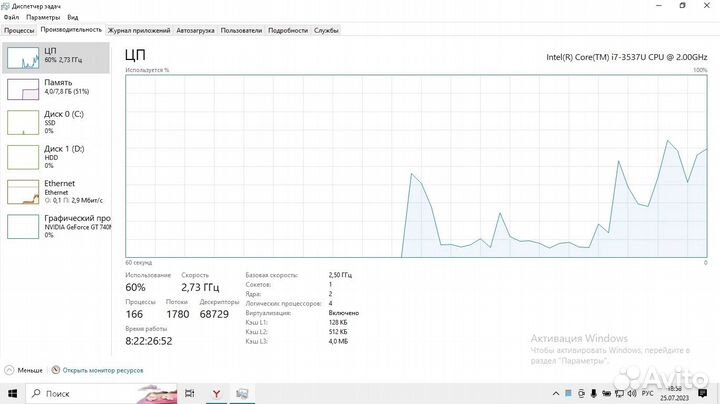Click the Ethernet label in sidebar
Image resolution: width=720 pixels, height=404 pixels.
(x=59, y=183)
